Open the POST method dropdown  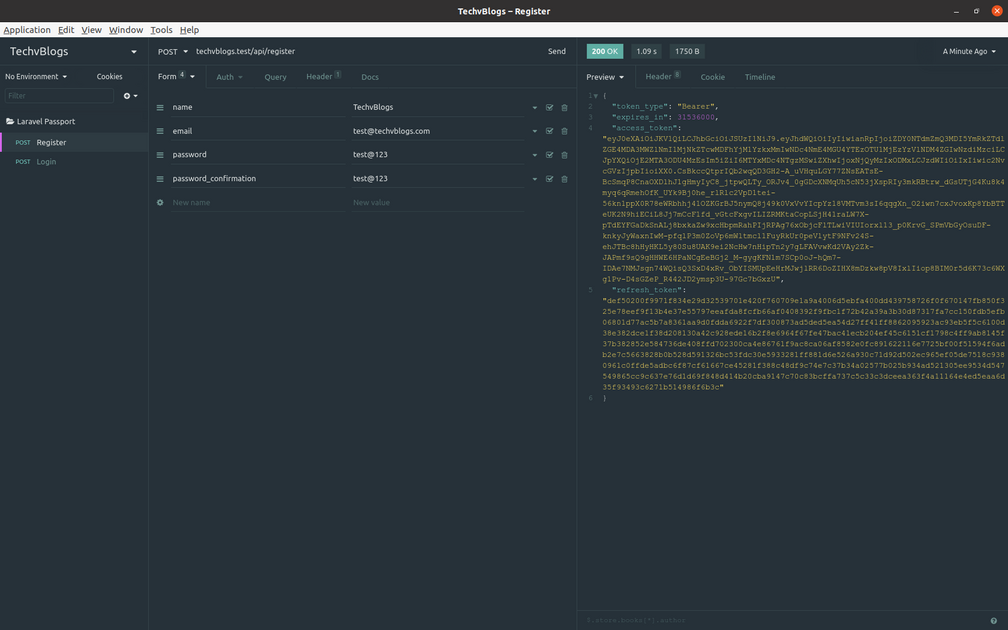tap(171, 51)
